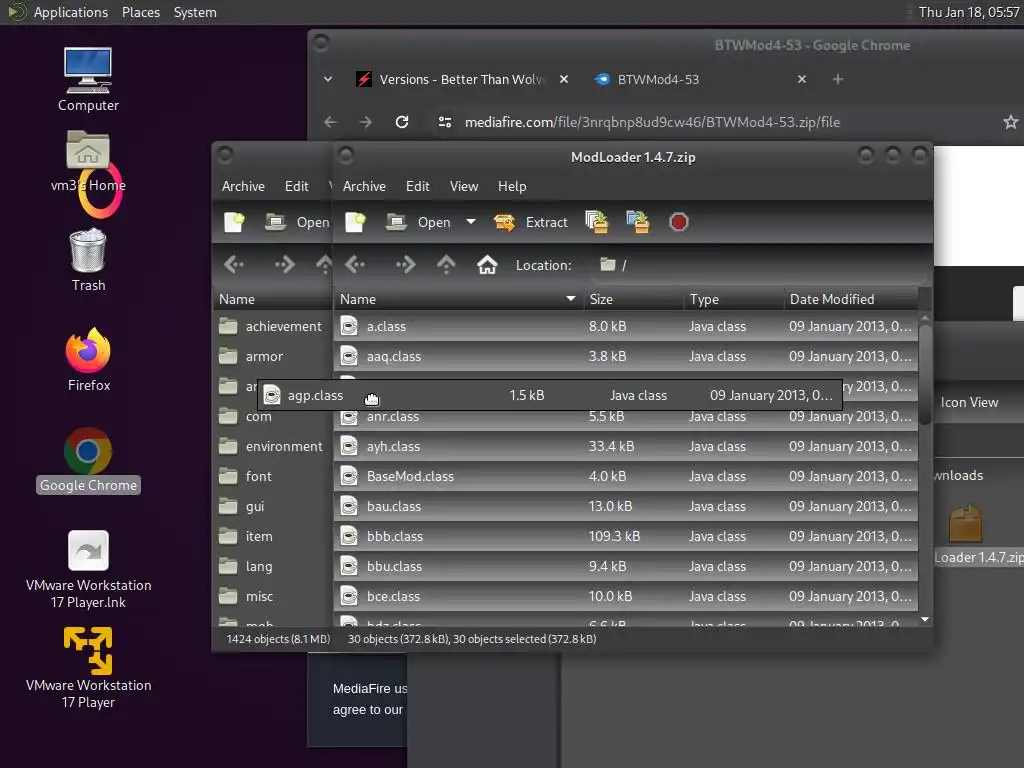Sort by Date Modified column header

coord(851,299)
